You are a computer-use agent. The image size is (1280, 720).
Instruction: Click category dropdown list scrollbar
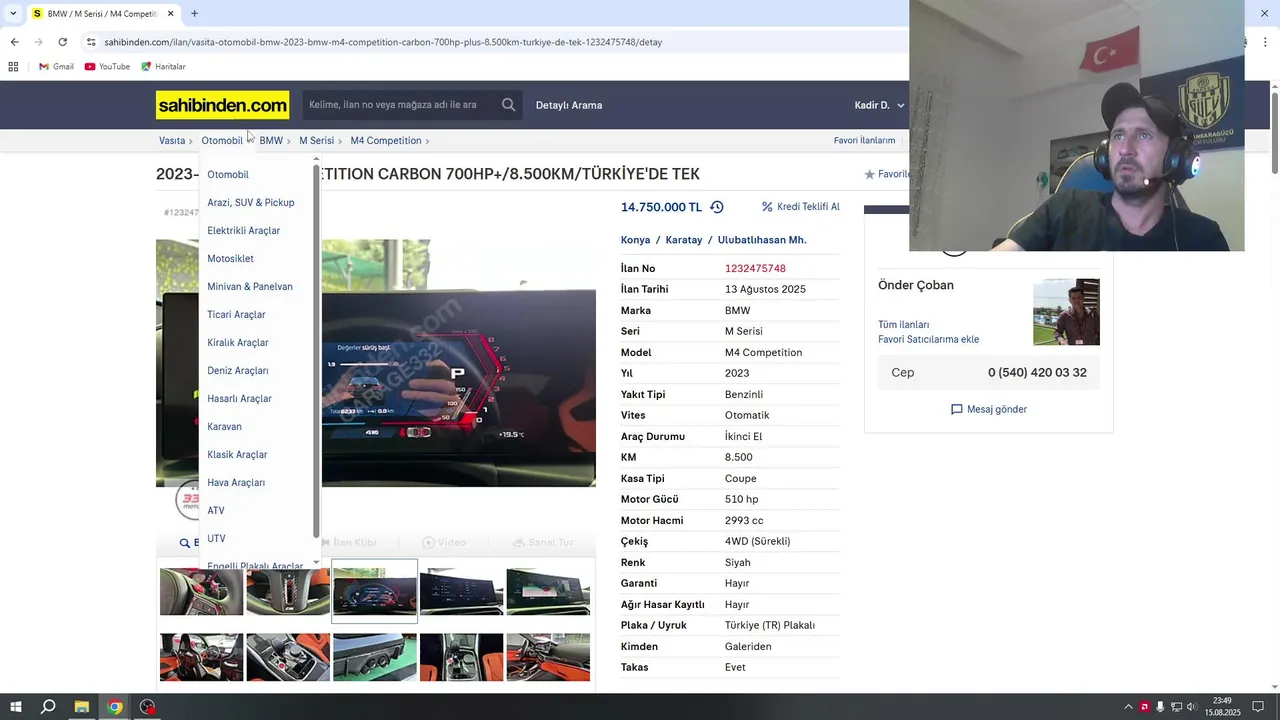click(316, 352)
